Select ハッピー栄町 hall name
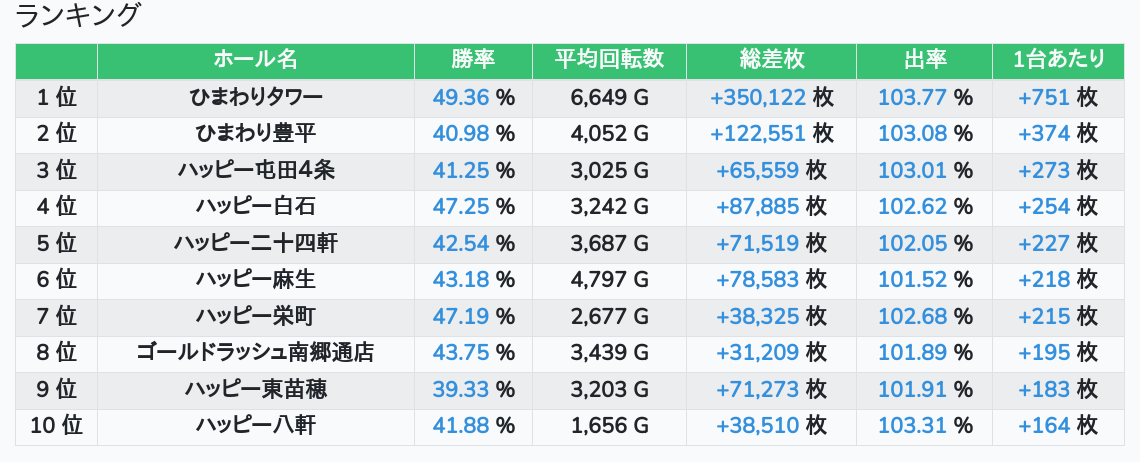The width and height of the screenshot is (1140, 462). tap(255, 316)
